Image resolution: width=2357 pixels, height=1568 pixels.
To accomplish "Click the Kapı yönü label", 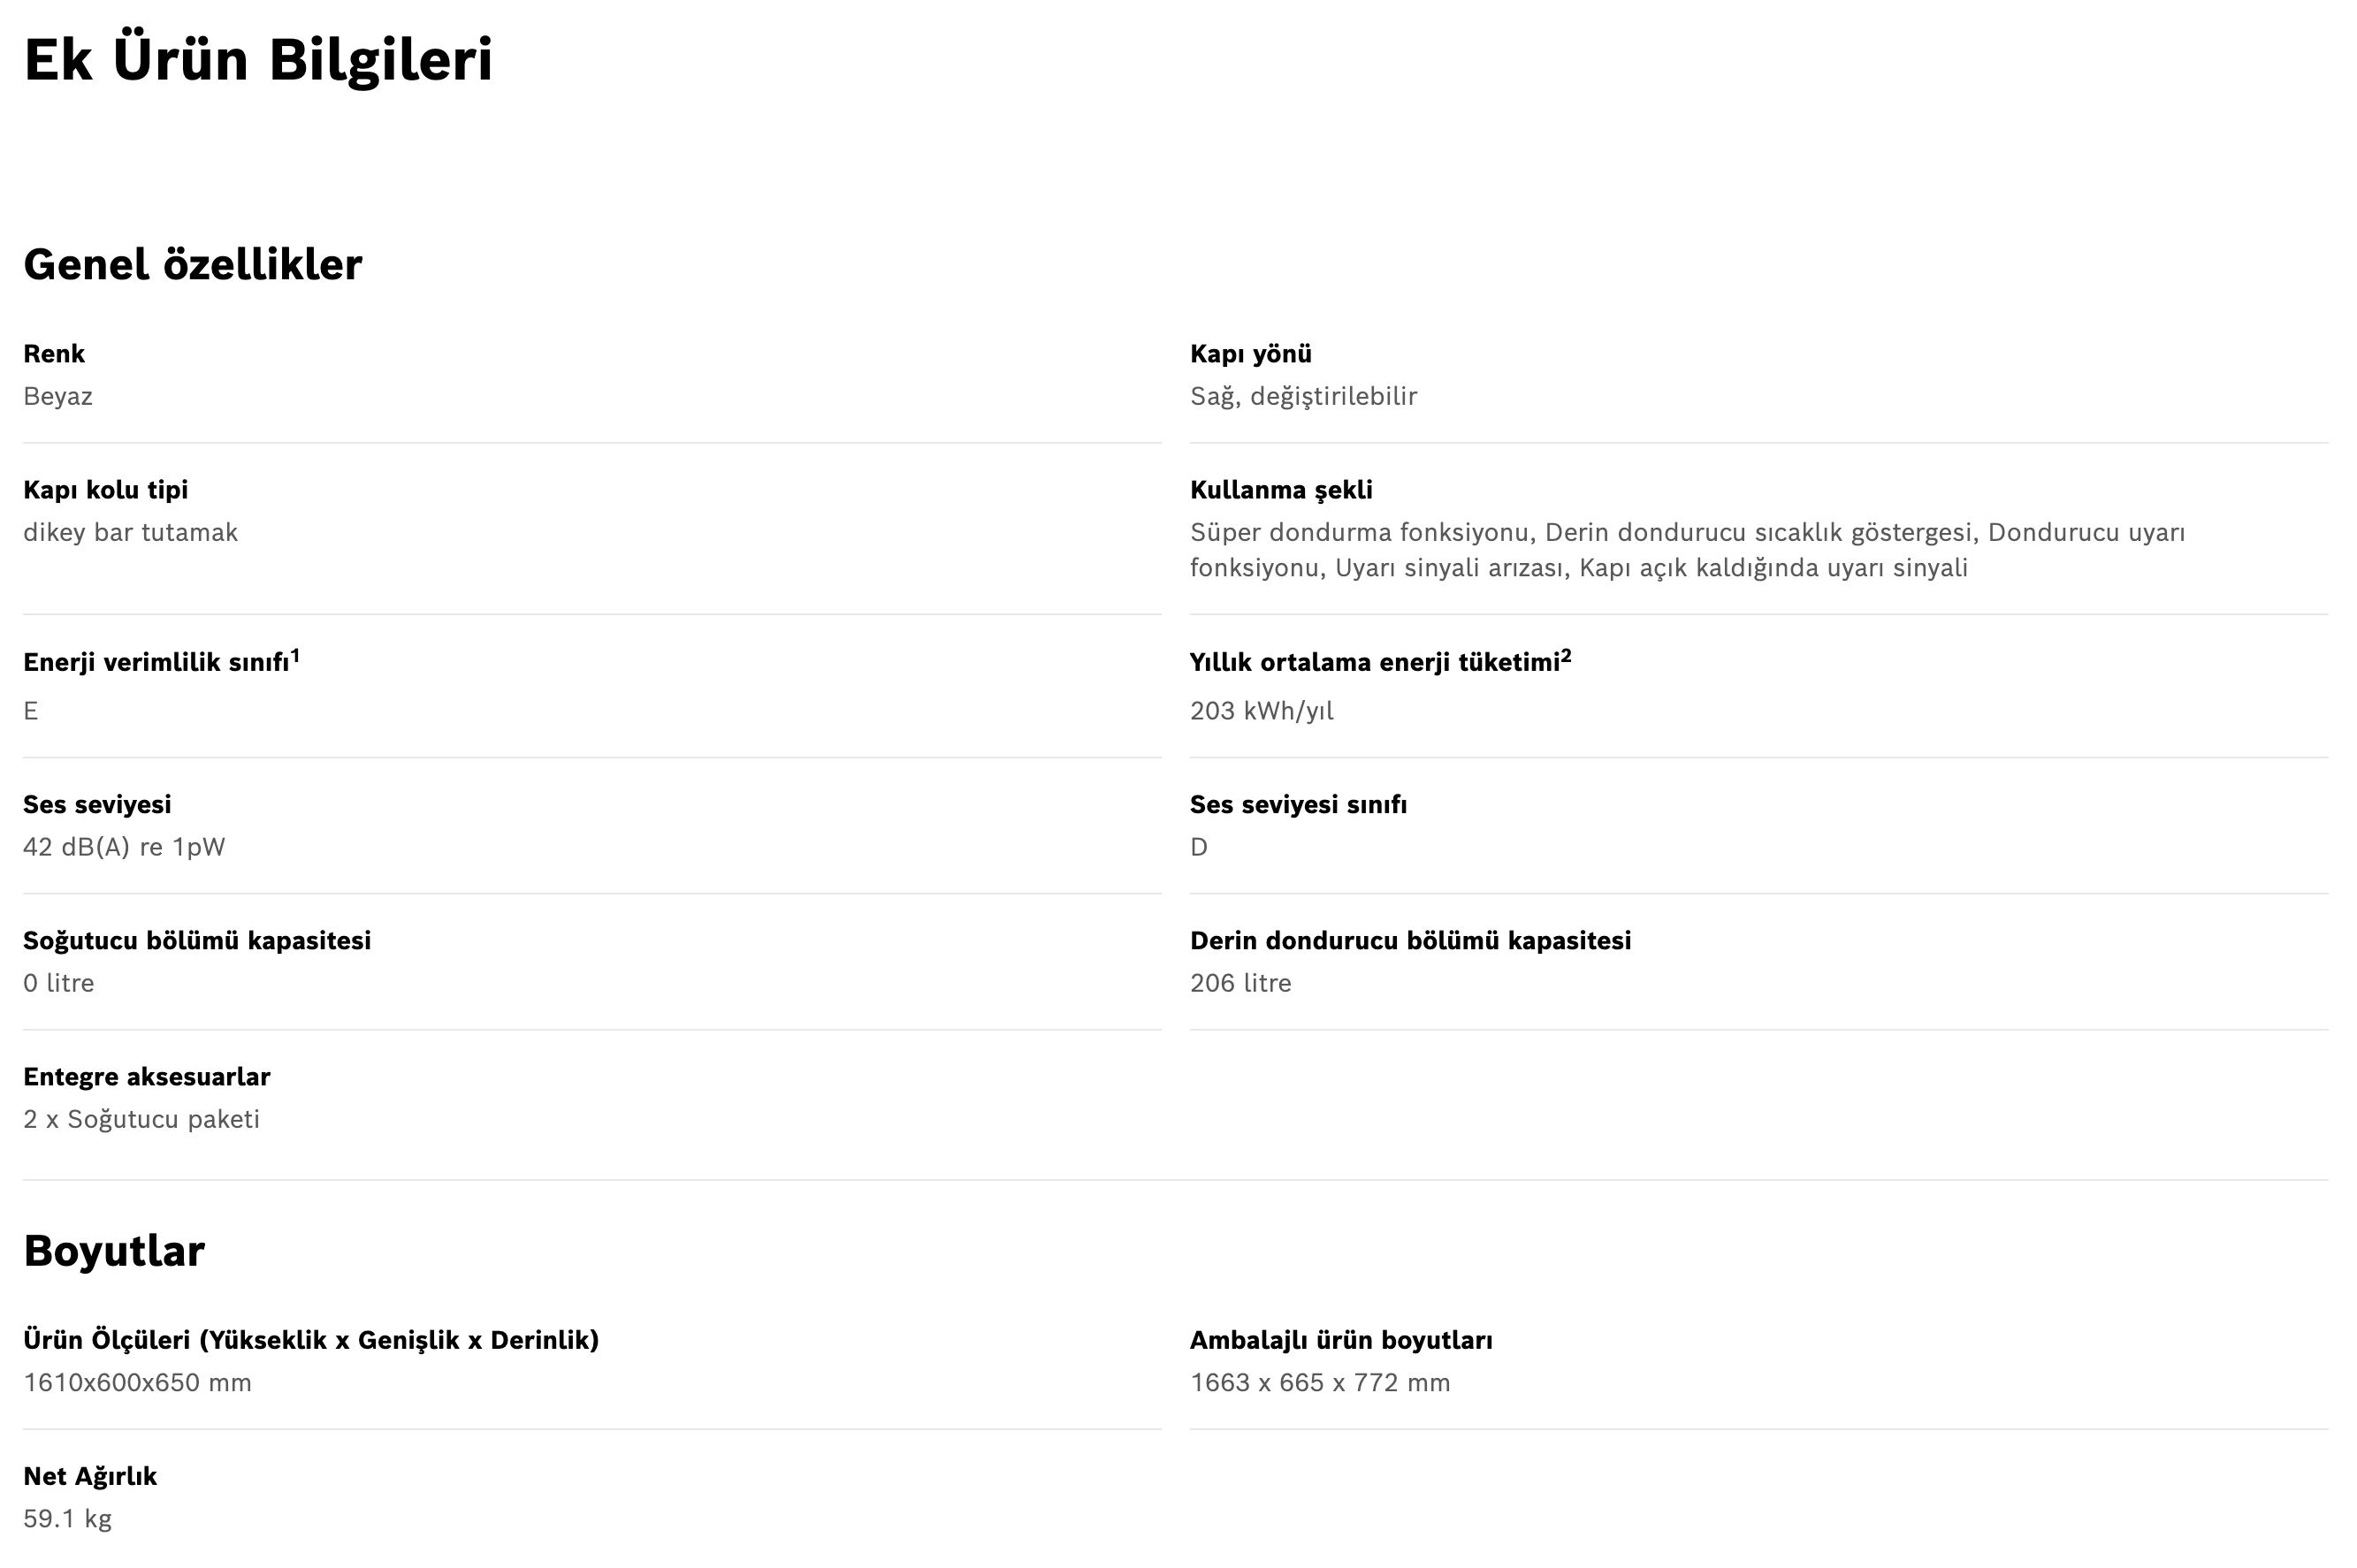I will coord(1250,354).
